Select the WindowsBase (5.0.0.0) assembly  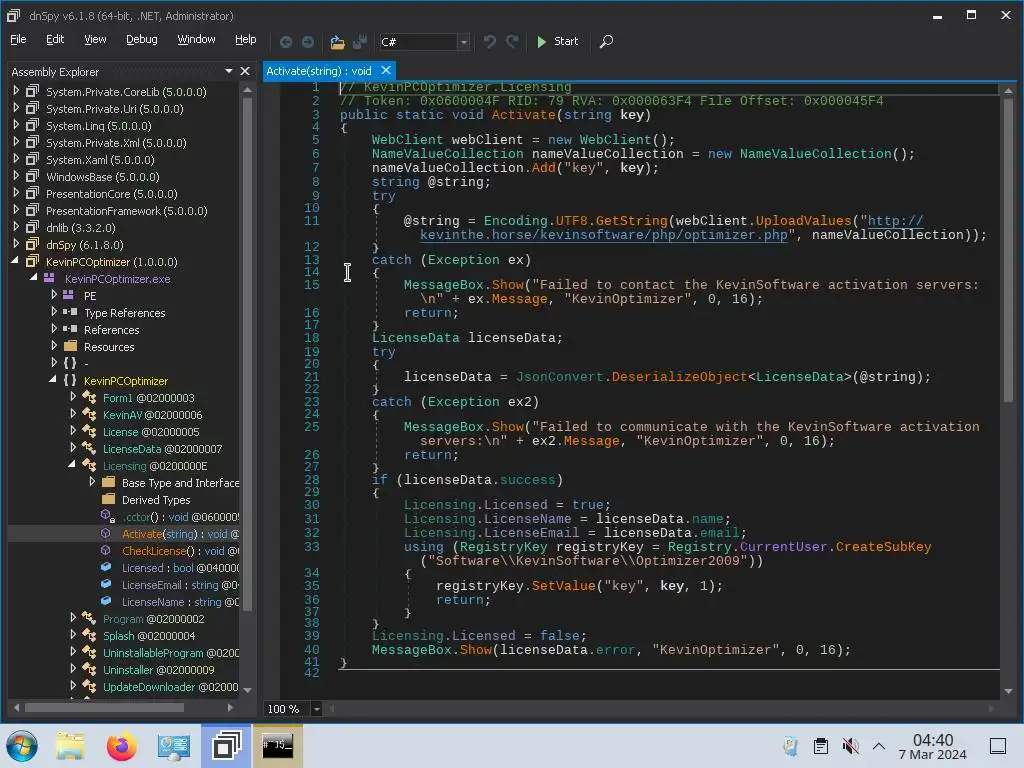(103, 176)
